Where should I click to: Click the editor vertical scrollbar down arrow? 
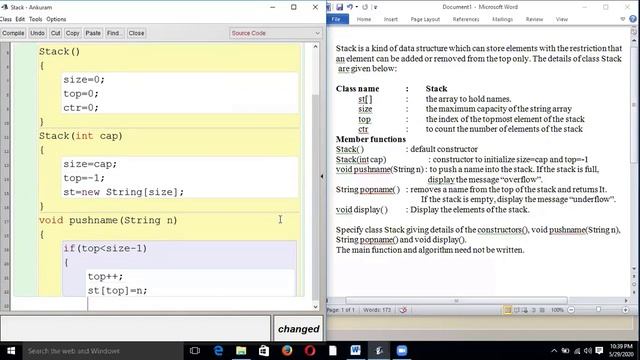pyautogui.click(x=315, y=307)
